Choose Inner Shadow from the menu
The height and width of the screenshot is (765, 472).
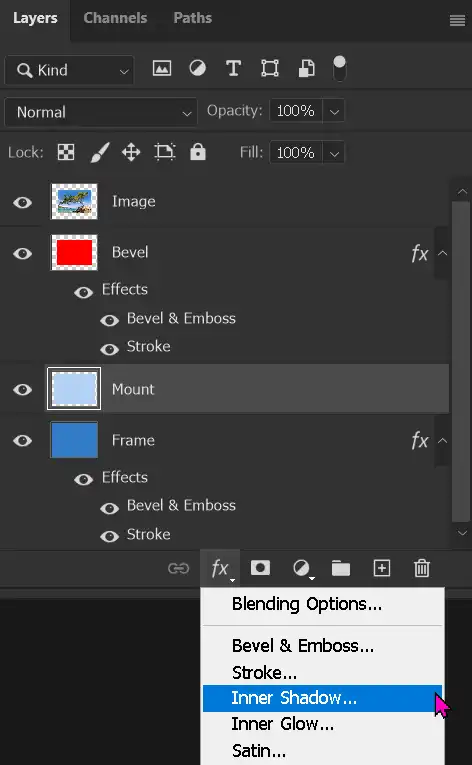(x=322, y=698)
